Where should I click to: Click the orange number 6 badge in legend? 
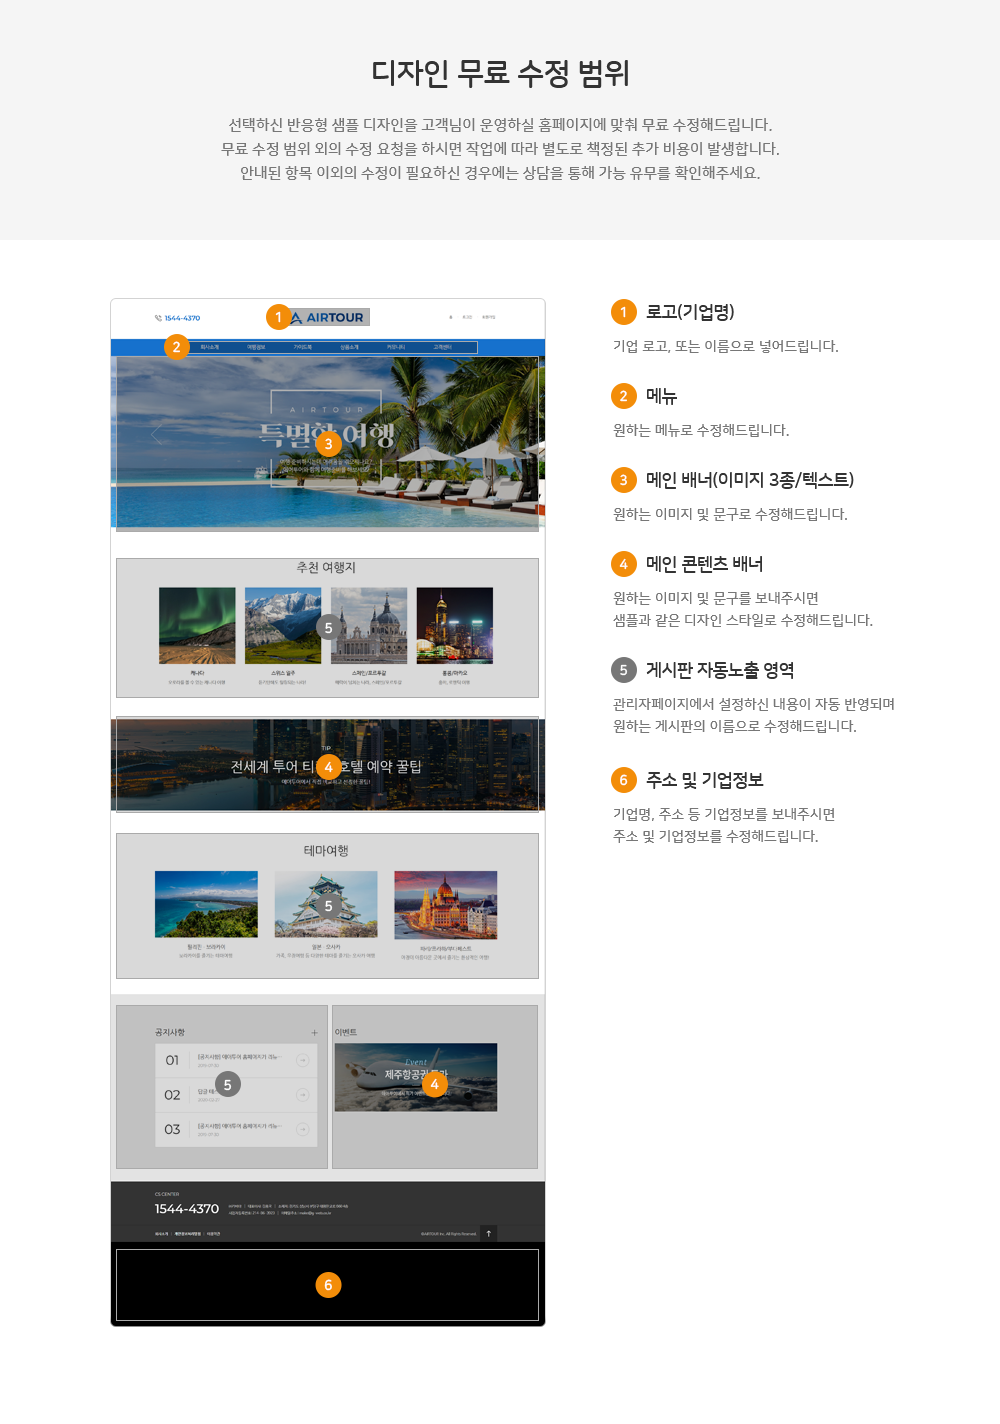623,780
